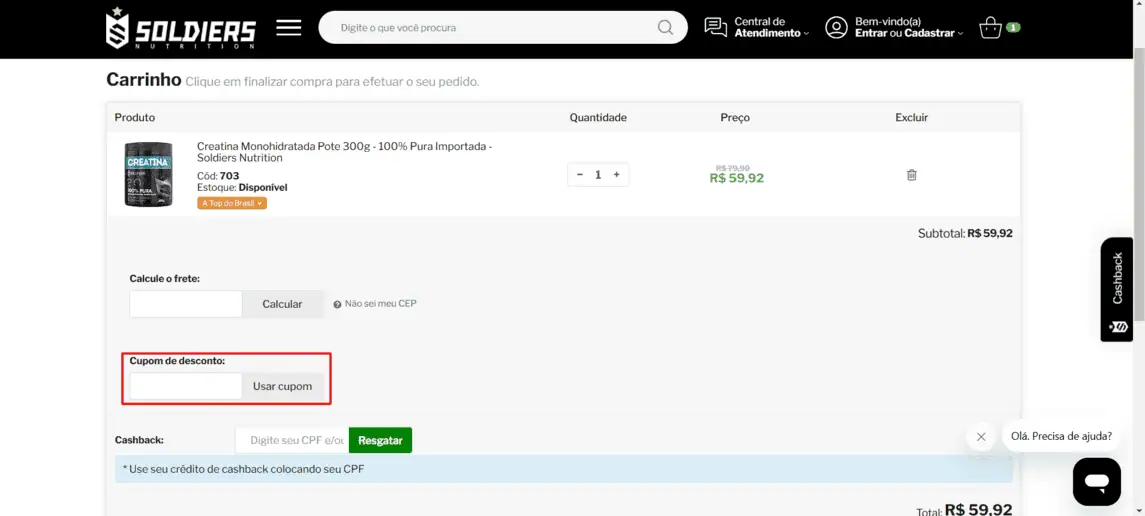Image resolution: width=1145 pixels, height=516 pixels.
Task: Click the help question mark icon near CEP
Action: pos(337,304)
